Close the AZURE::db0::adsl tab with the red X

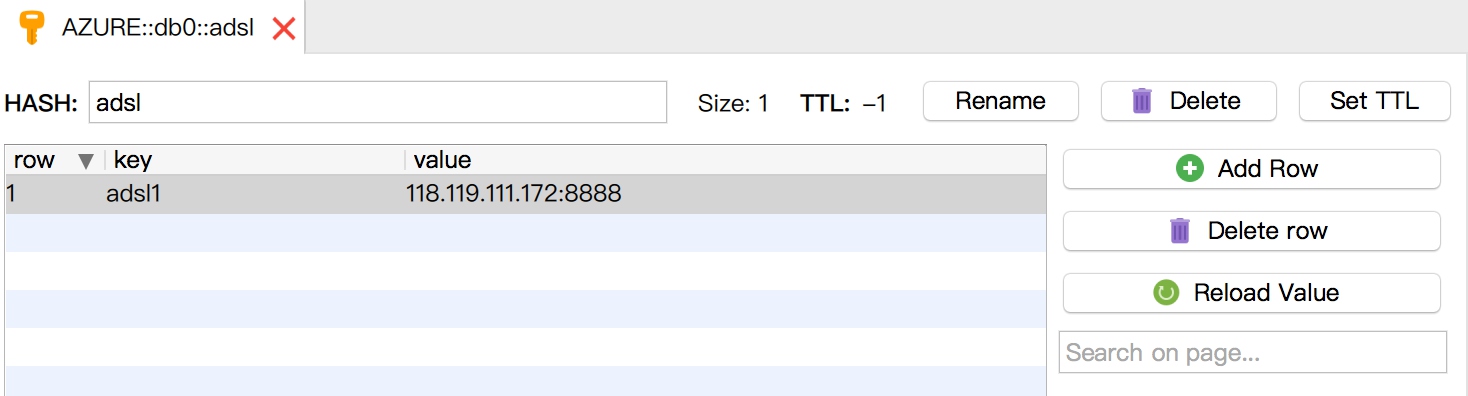[284, 29]
